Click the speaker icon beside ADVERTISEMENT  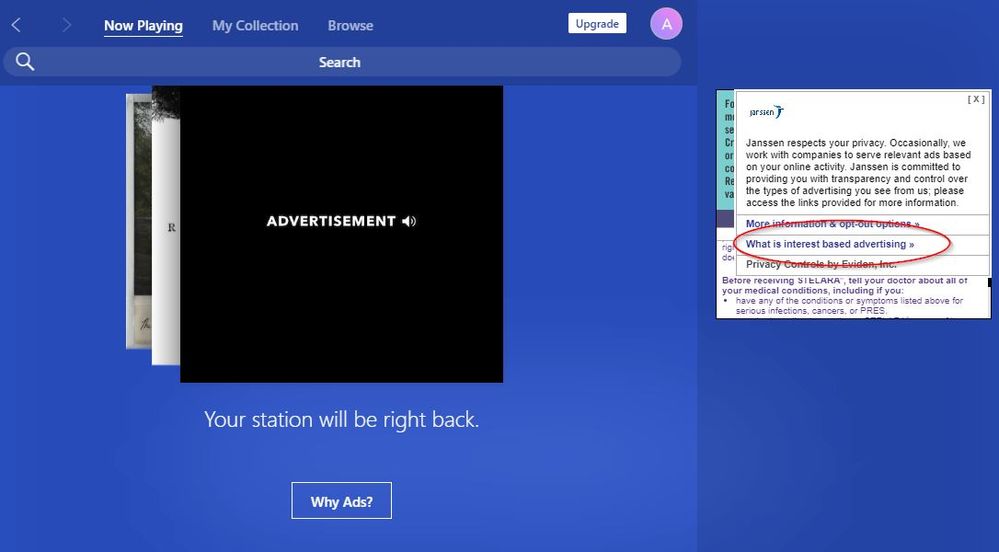(x=409, y=221)
